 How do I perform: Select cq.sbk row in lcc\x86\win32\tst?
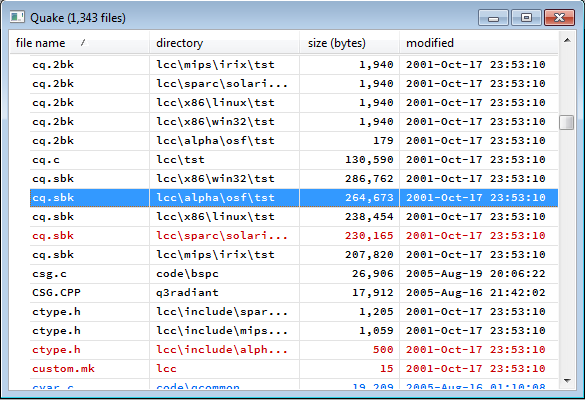tap(294, 179)
